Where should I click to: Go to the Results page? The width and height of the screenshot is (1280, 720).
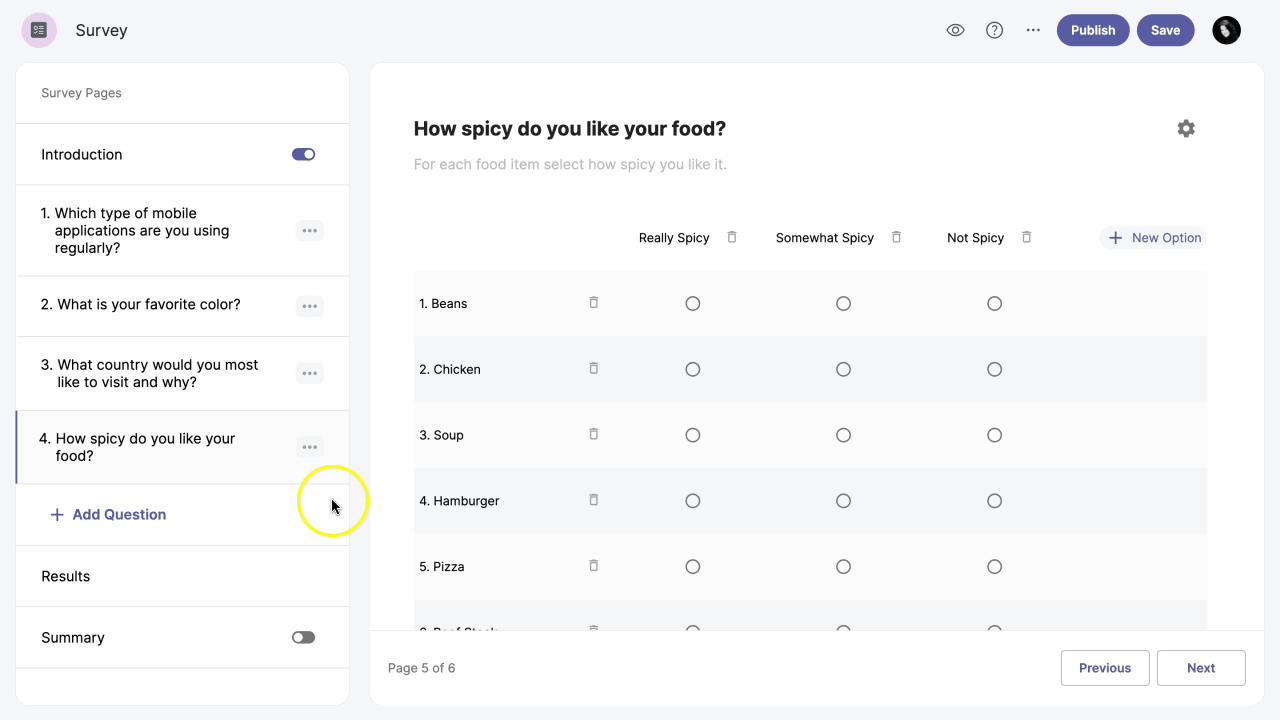tap(66, 576)
